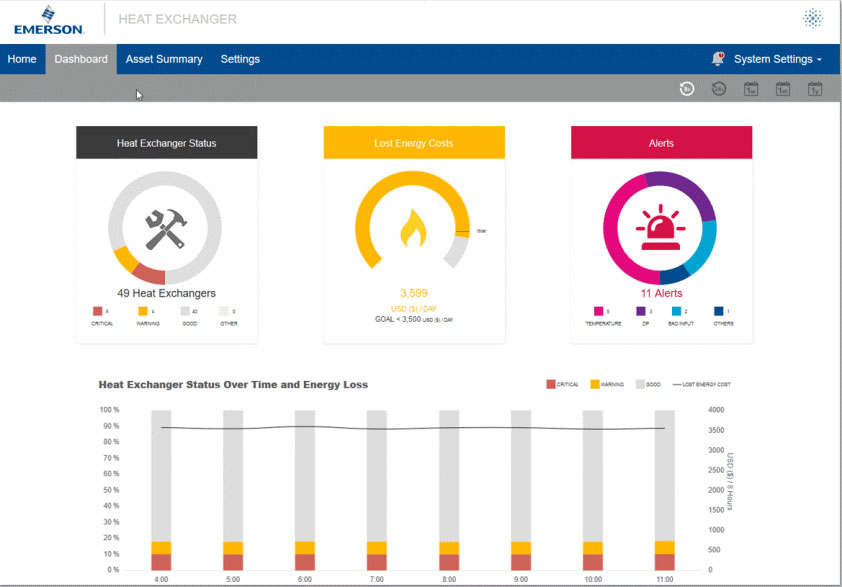Screen dimensions: 842x587
Task: Open the alert bell notifications
Action: point(717,59)
